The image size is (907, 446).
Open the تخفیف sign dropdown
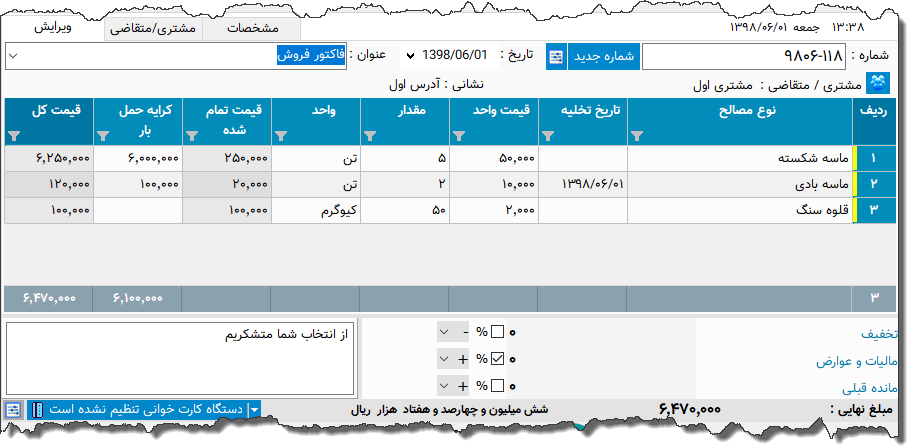[x=444, y=333]
